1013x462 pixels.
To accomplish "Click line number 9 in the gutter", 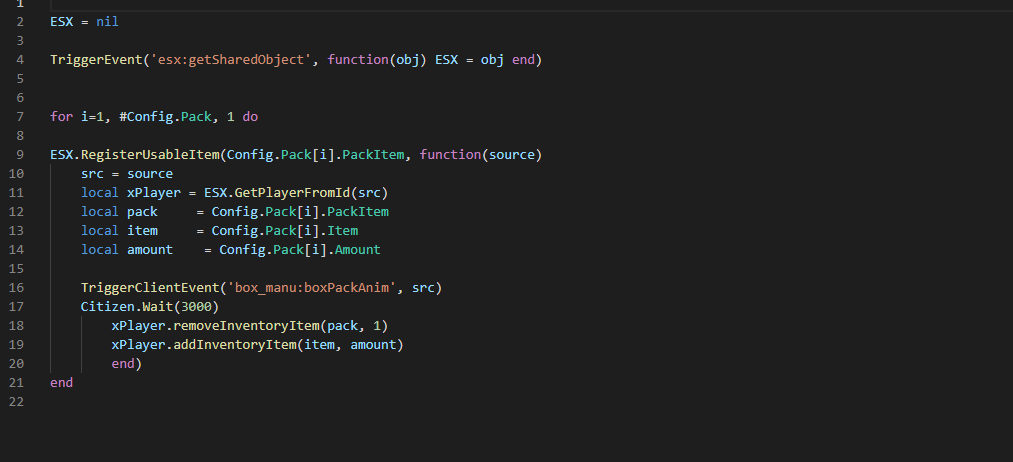I will coord(20,155).
